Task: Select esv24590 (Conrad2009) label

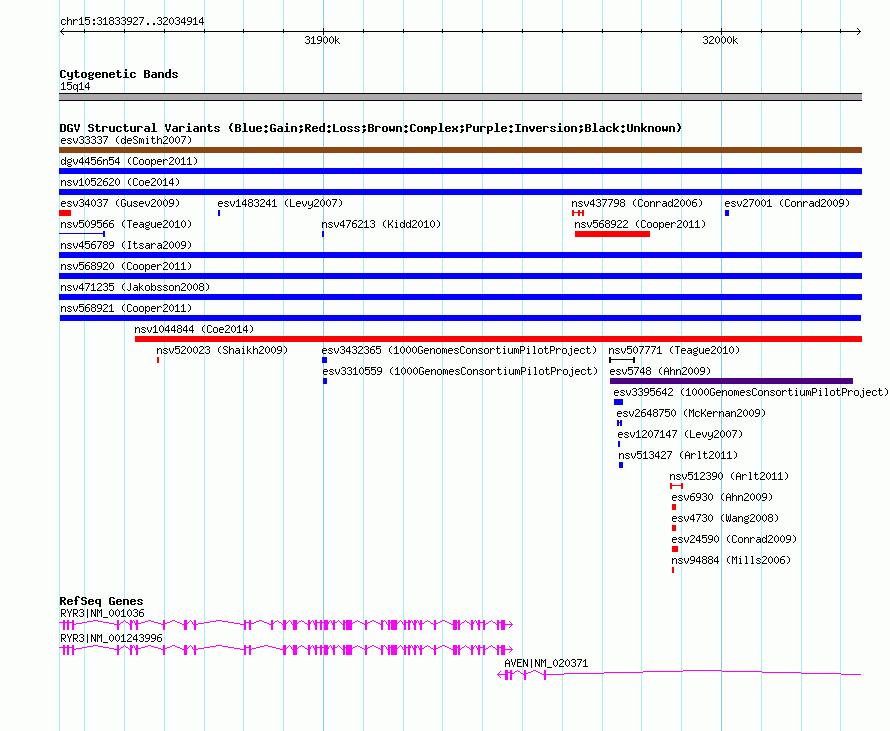Action: pos(734,539)
